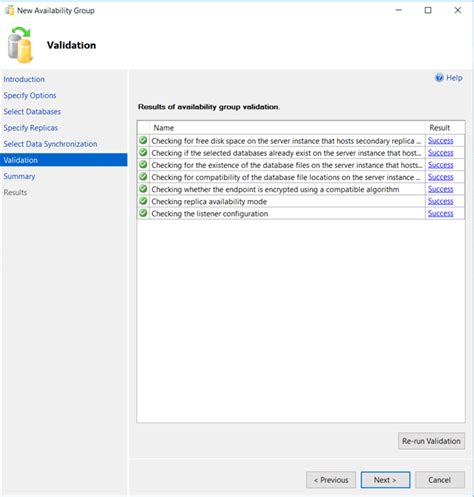
Task: Click green check icon for replica availability mode row
Action: click(143, 201)
